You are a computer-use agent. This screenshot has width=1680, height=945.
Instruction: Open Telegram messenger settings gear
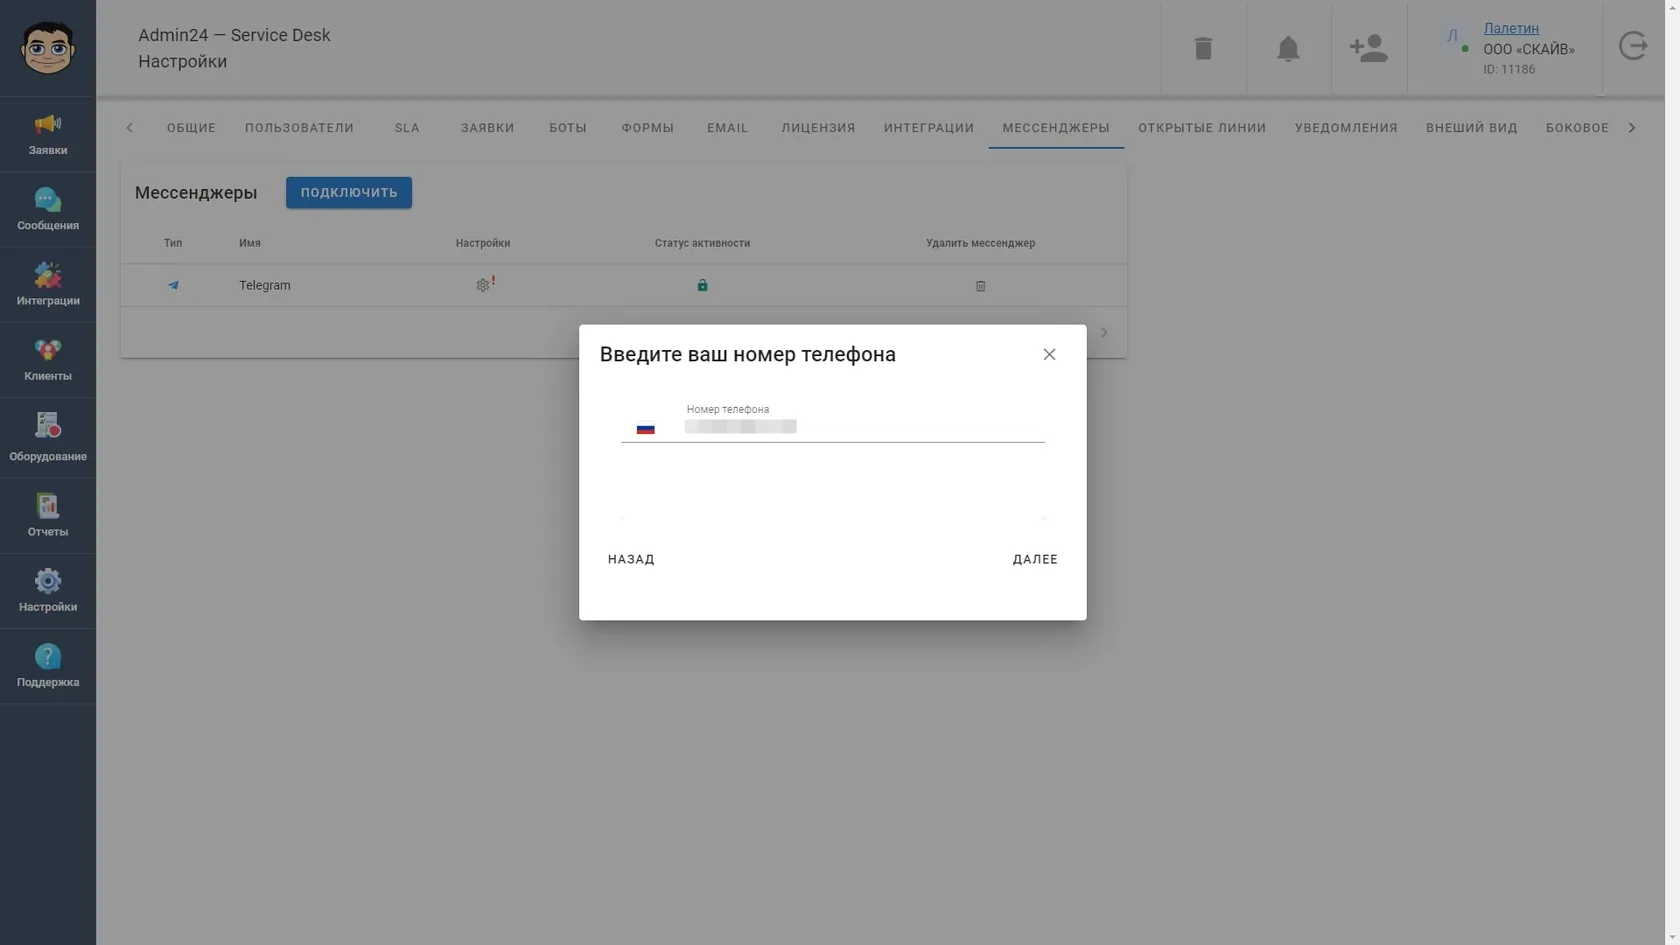[x=485, y=285]
